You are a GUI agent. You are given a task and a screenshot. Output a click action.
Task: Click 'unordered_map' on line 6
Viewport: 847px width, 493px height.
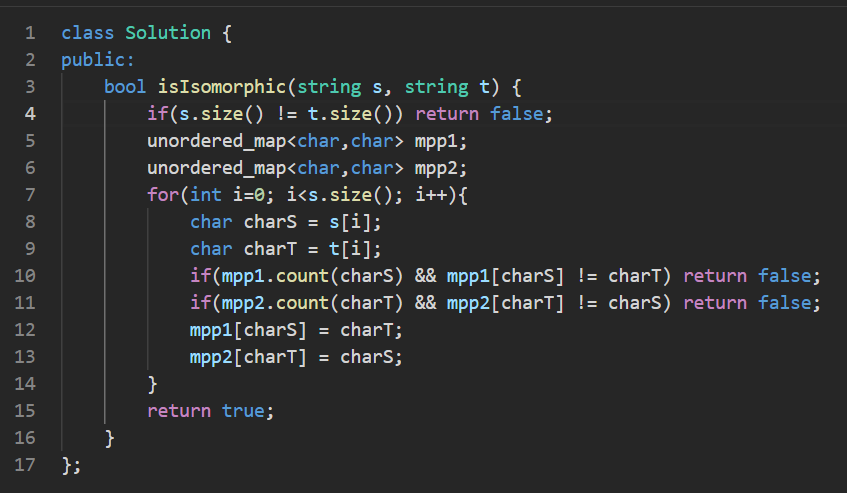pos(217,168)
